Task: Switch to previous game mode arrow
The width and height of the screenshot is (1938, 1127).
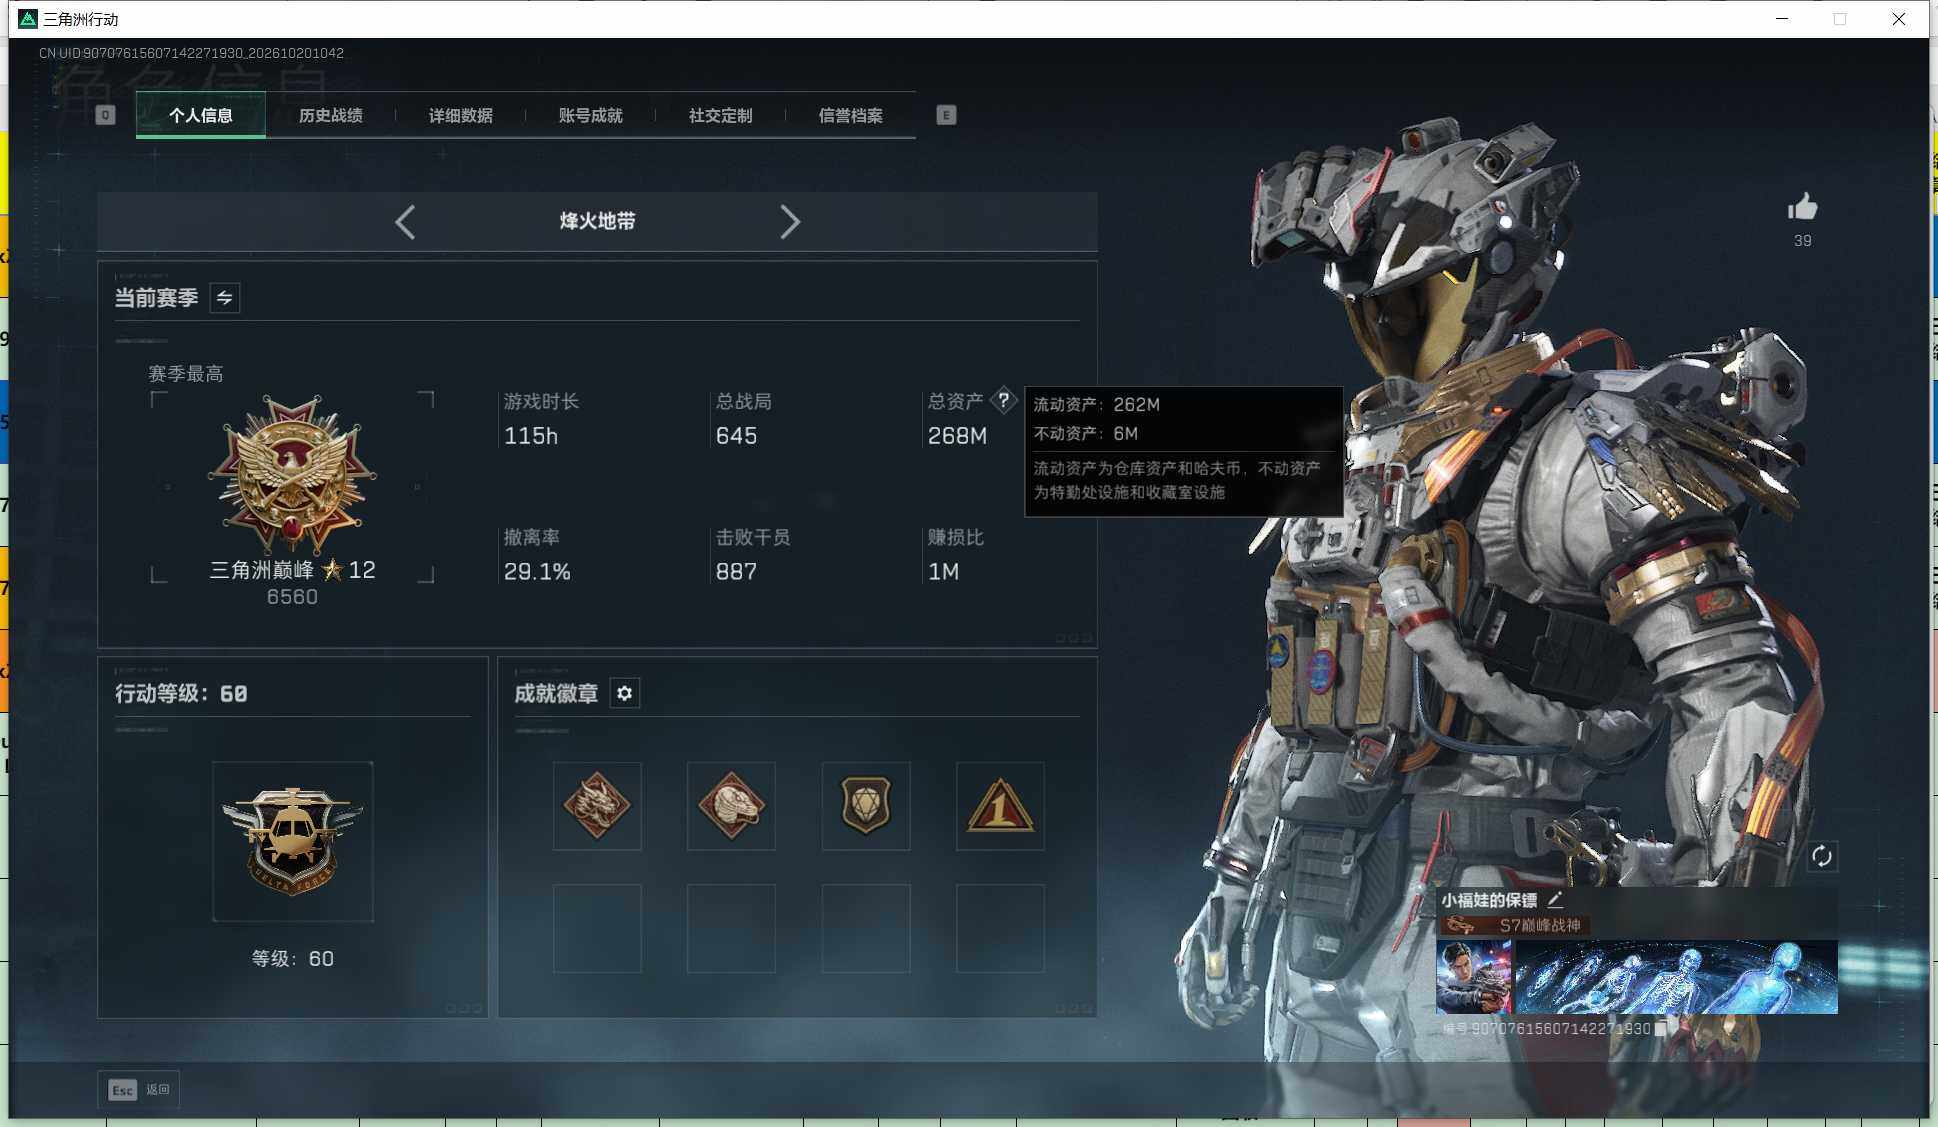Action: click(x=405, y=222)
